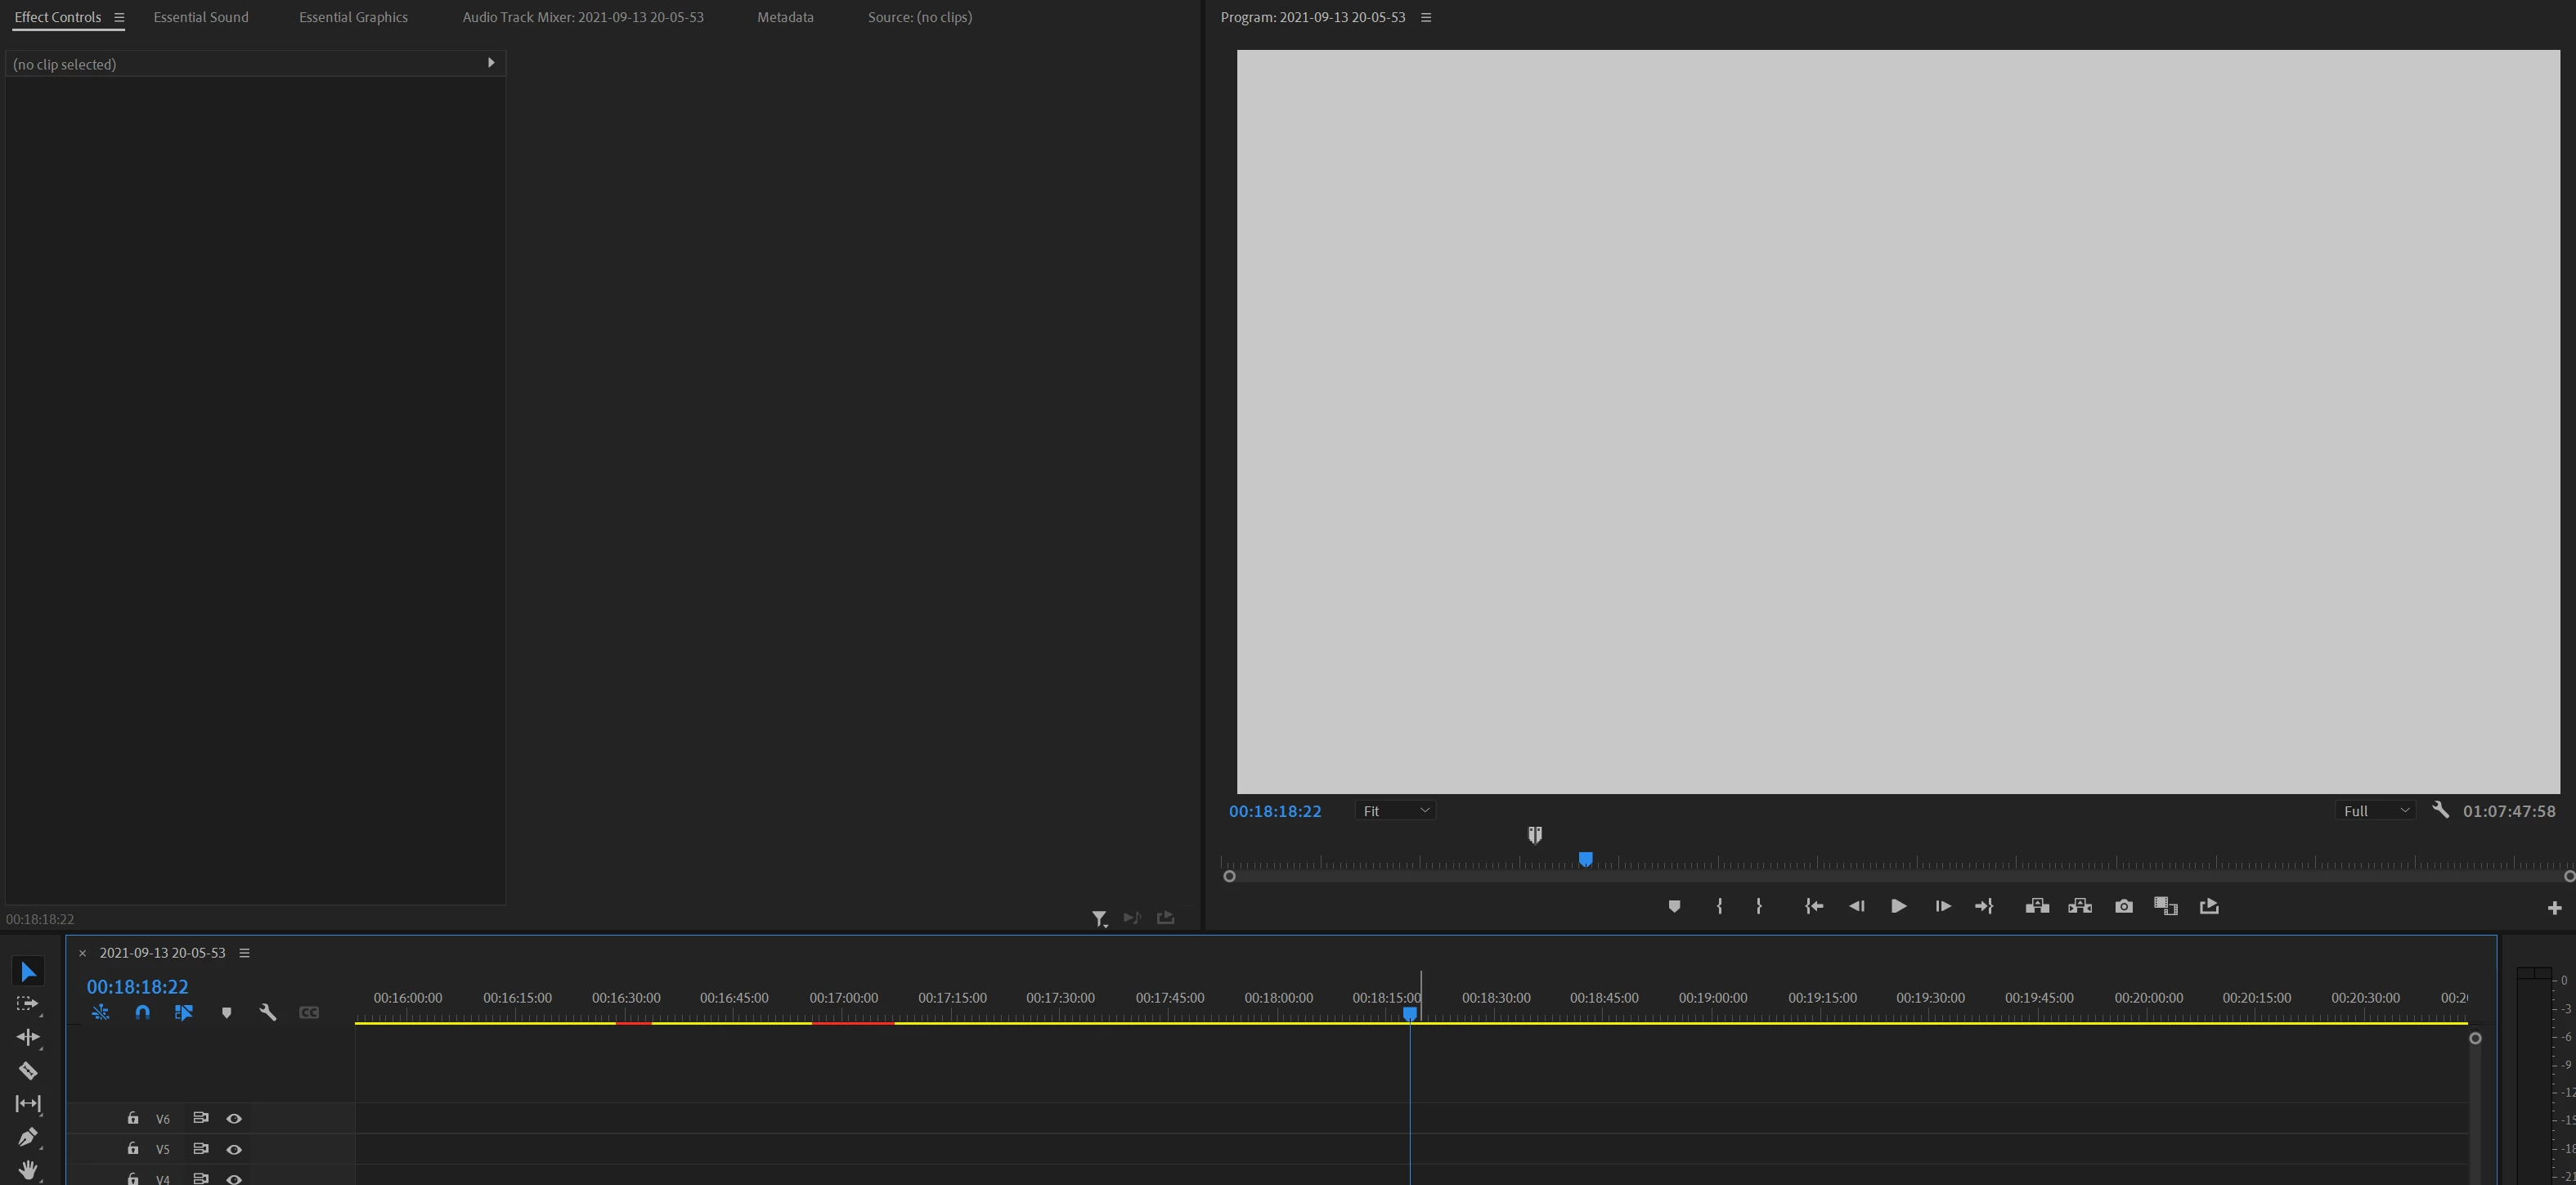Open Timeline display settings wrench
Image resolution: width=2576 pixels, height=1185 pixels.
(x=267, y=1012)
